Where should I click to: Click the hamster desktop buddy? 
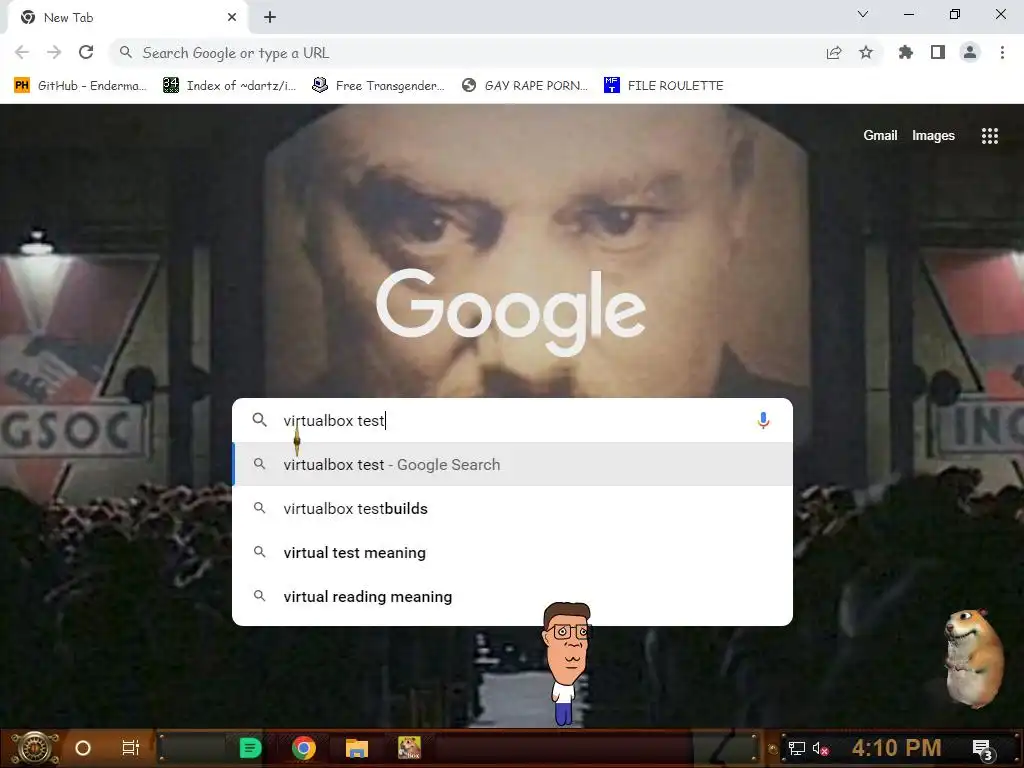[x=974, y=658]
